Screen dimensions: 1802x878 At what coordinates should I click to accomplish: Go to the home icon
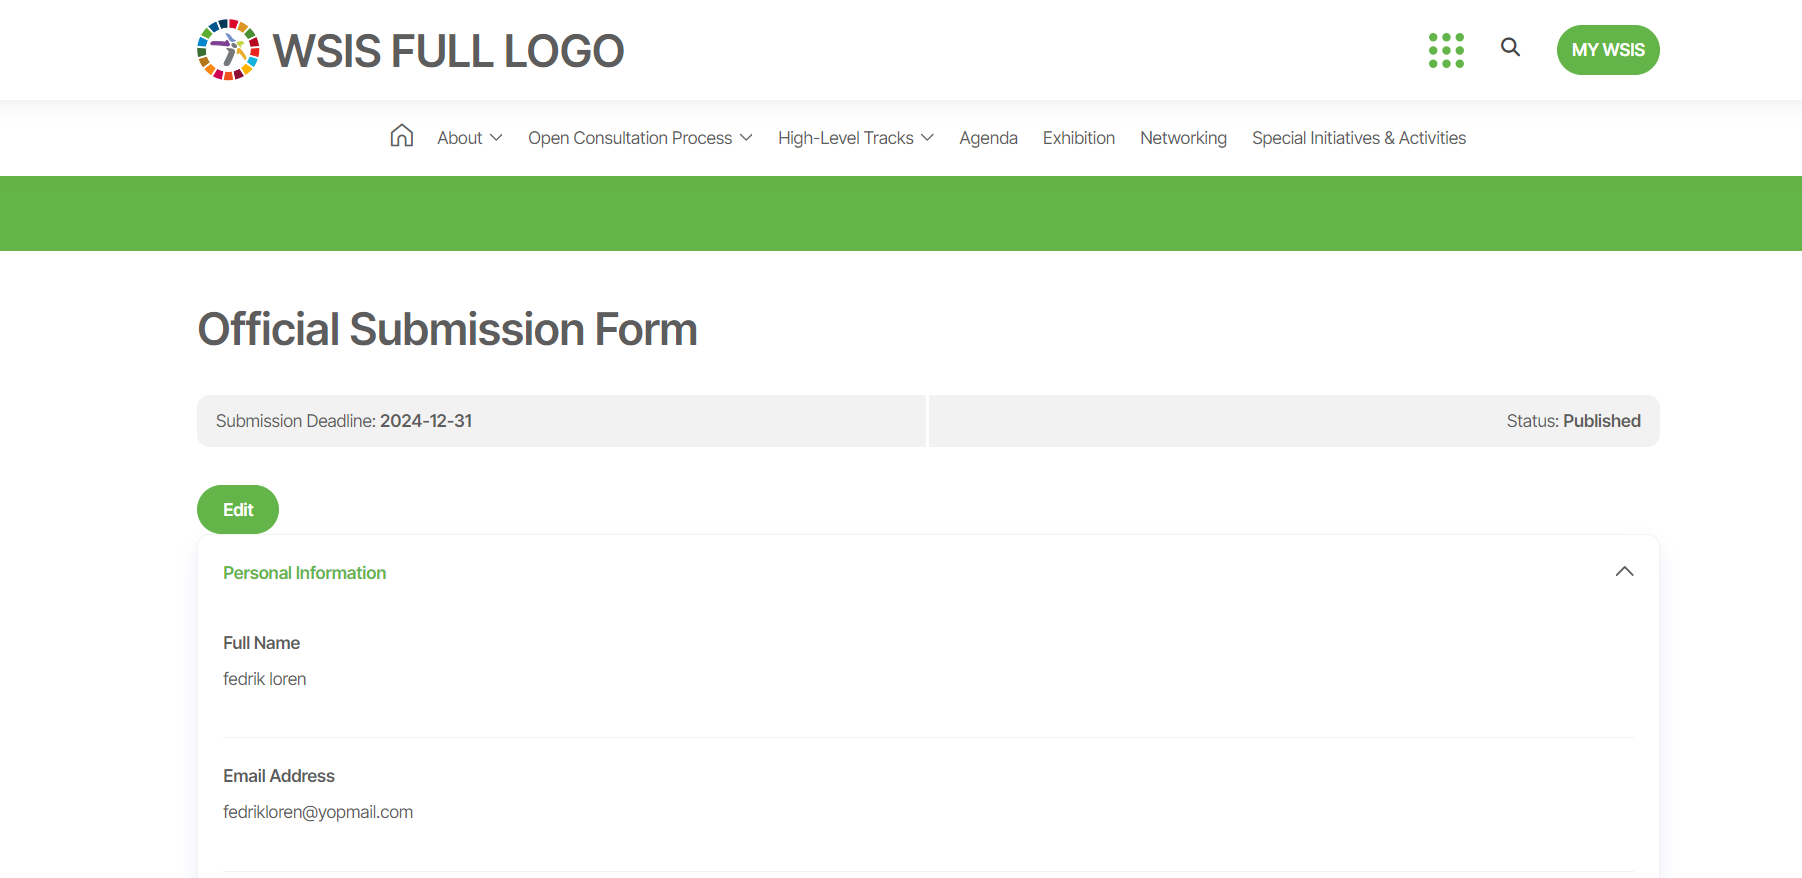pos(402,136)
